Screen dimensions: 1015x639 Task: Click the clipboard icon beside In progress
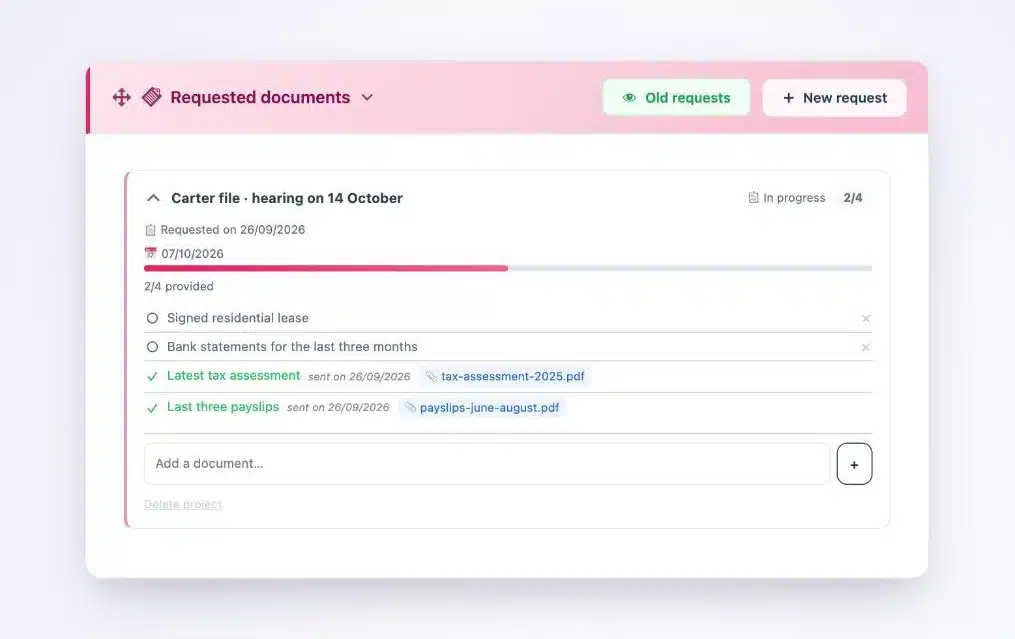coord(753,197)
